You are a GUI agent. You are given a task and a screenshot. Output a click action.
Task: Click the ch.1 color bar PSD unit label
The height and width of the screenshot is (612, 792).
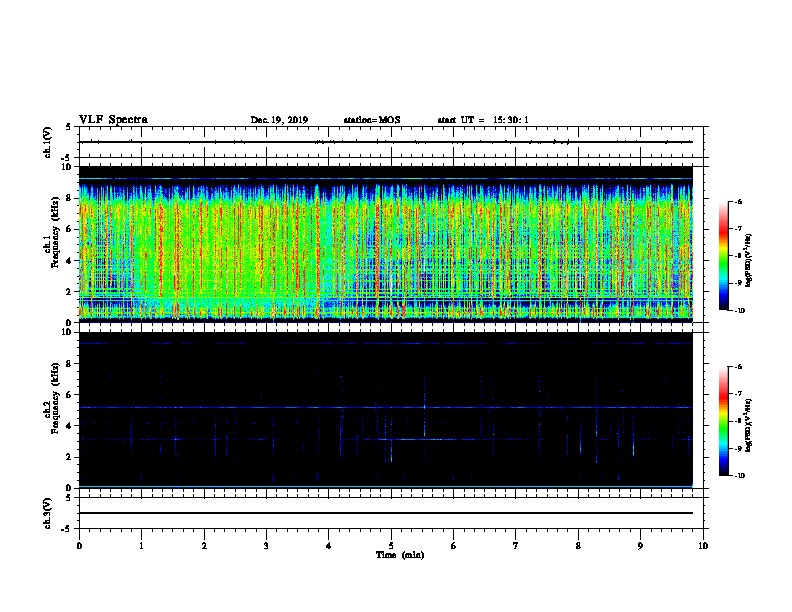(x=749, y=260)
